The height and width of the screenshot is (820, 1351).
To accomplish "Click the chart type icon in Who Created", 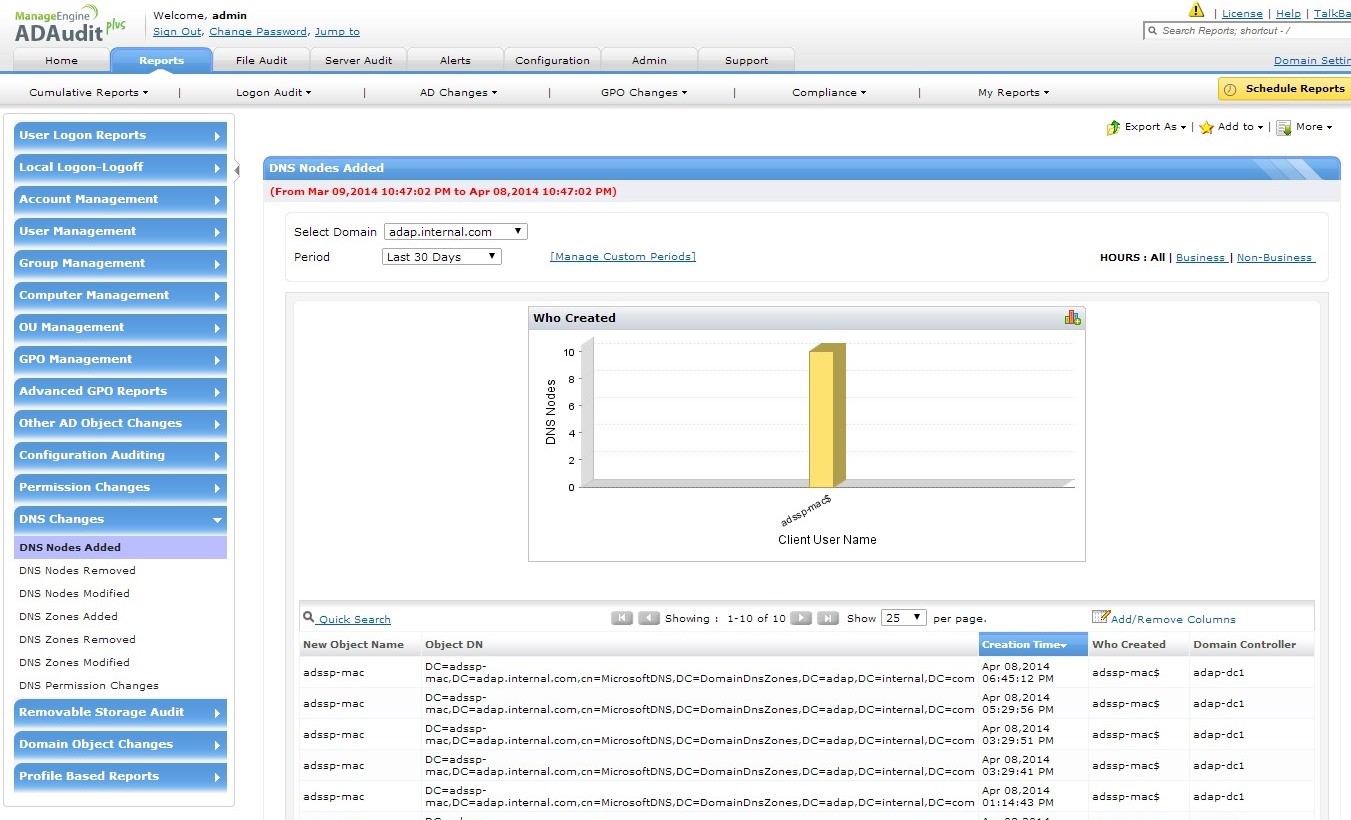I will 1072,318.
